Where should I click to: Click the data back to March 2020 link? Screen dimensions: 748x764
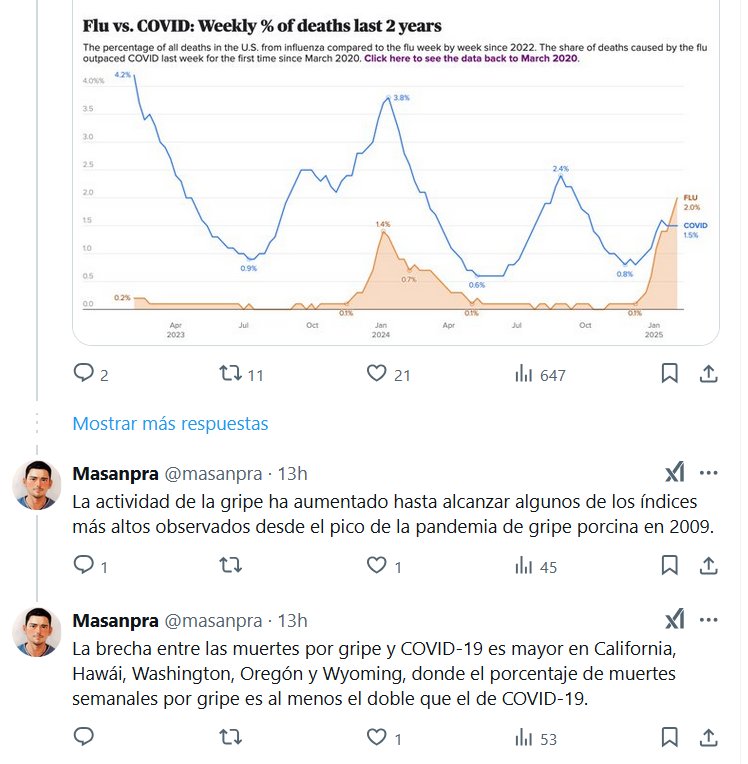470,60
